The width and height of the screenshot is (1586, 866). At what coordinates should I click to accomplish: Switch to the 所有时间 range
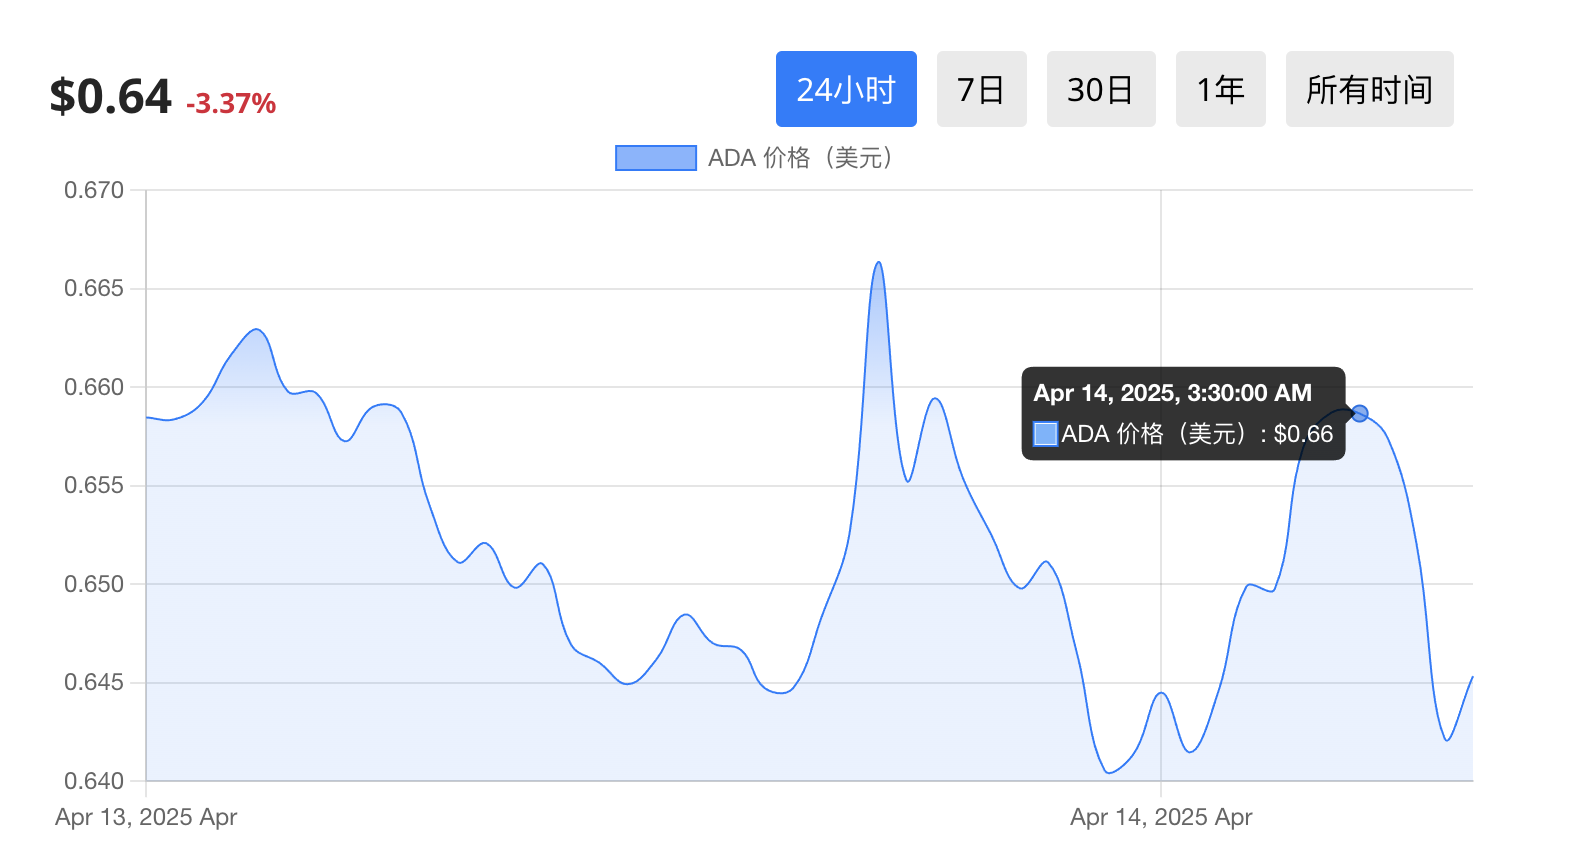pyautogui.click(x=1369, y=89)
